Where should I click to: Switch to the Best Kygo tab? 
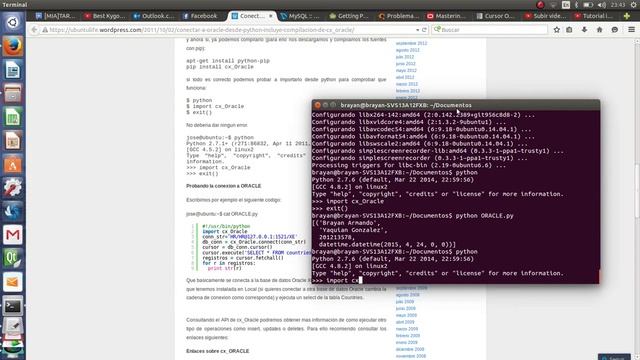pyautogui.click(x=105, y=16)
